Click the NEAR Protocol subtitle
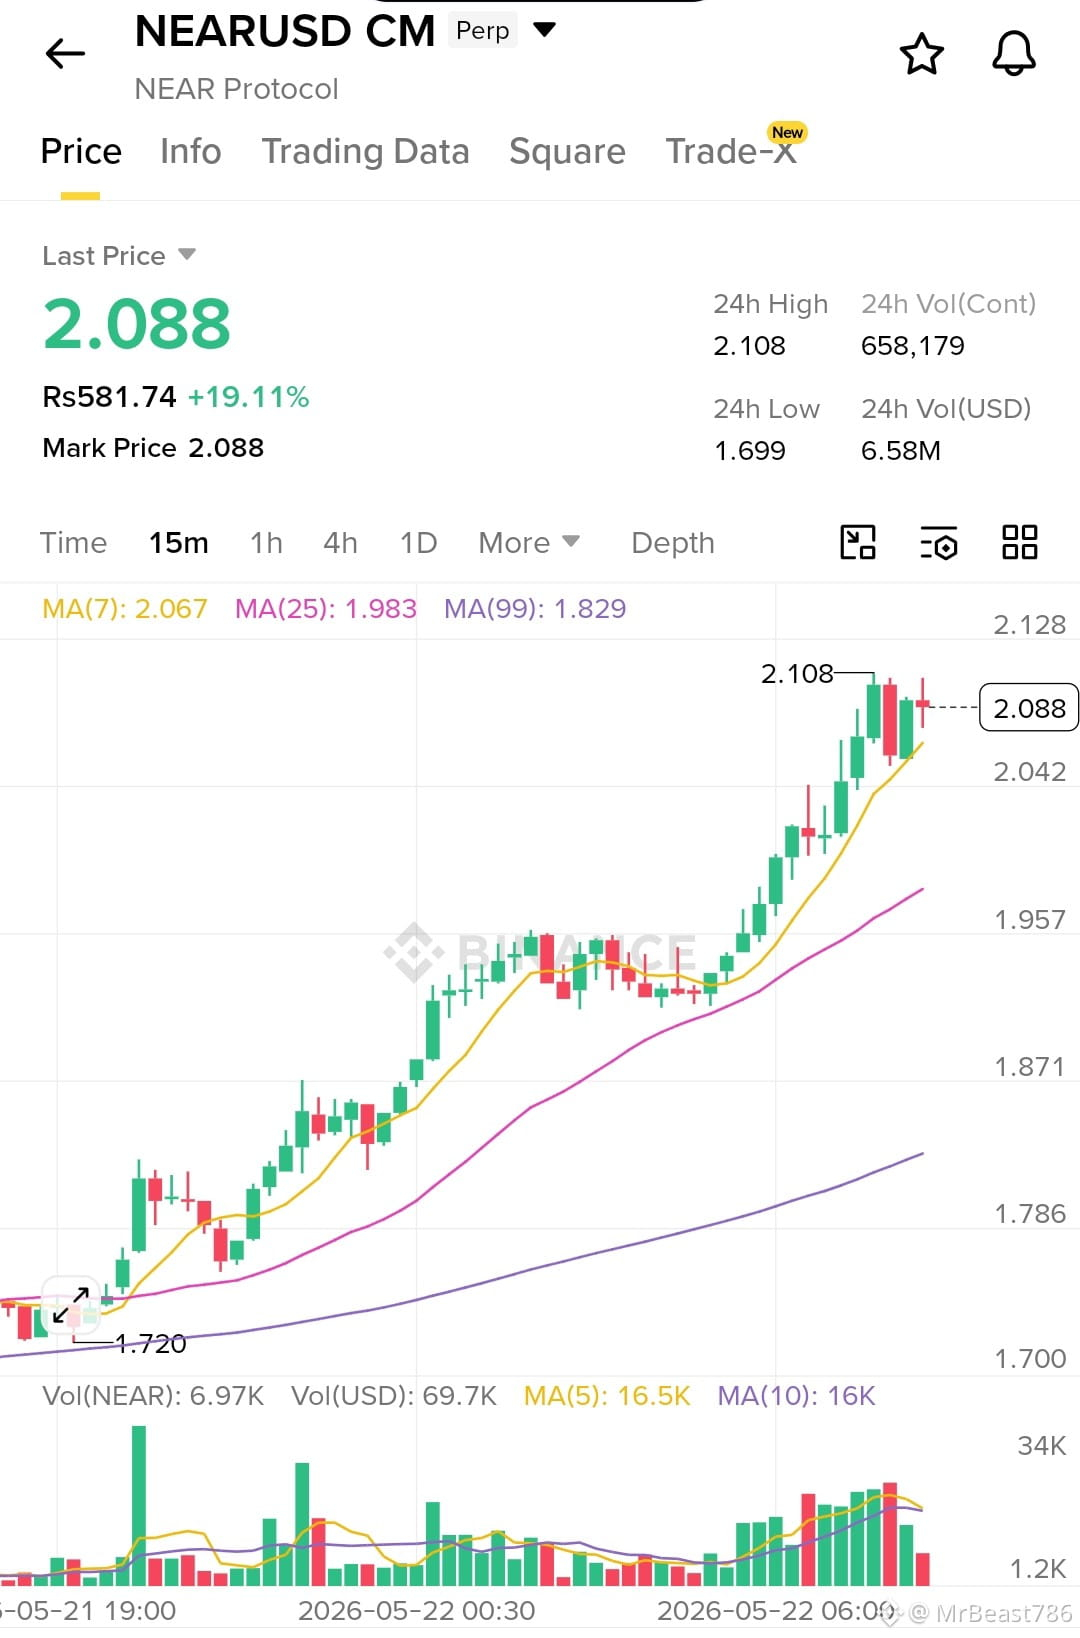 click(237, 89)
